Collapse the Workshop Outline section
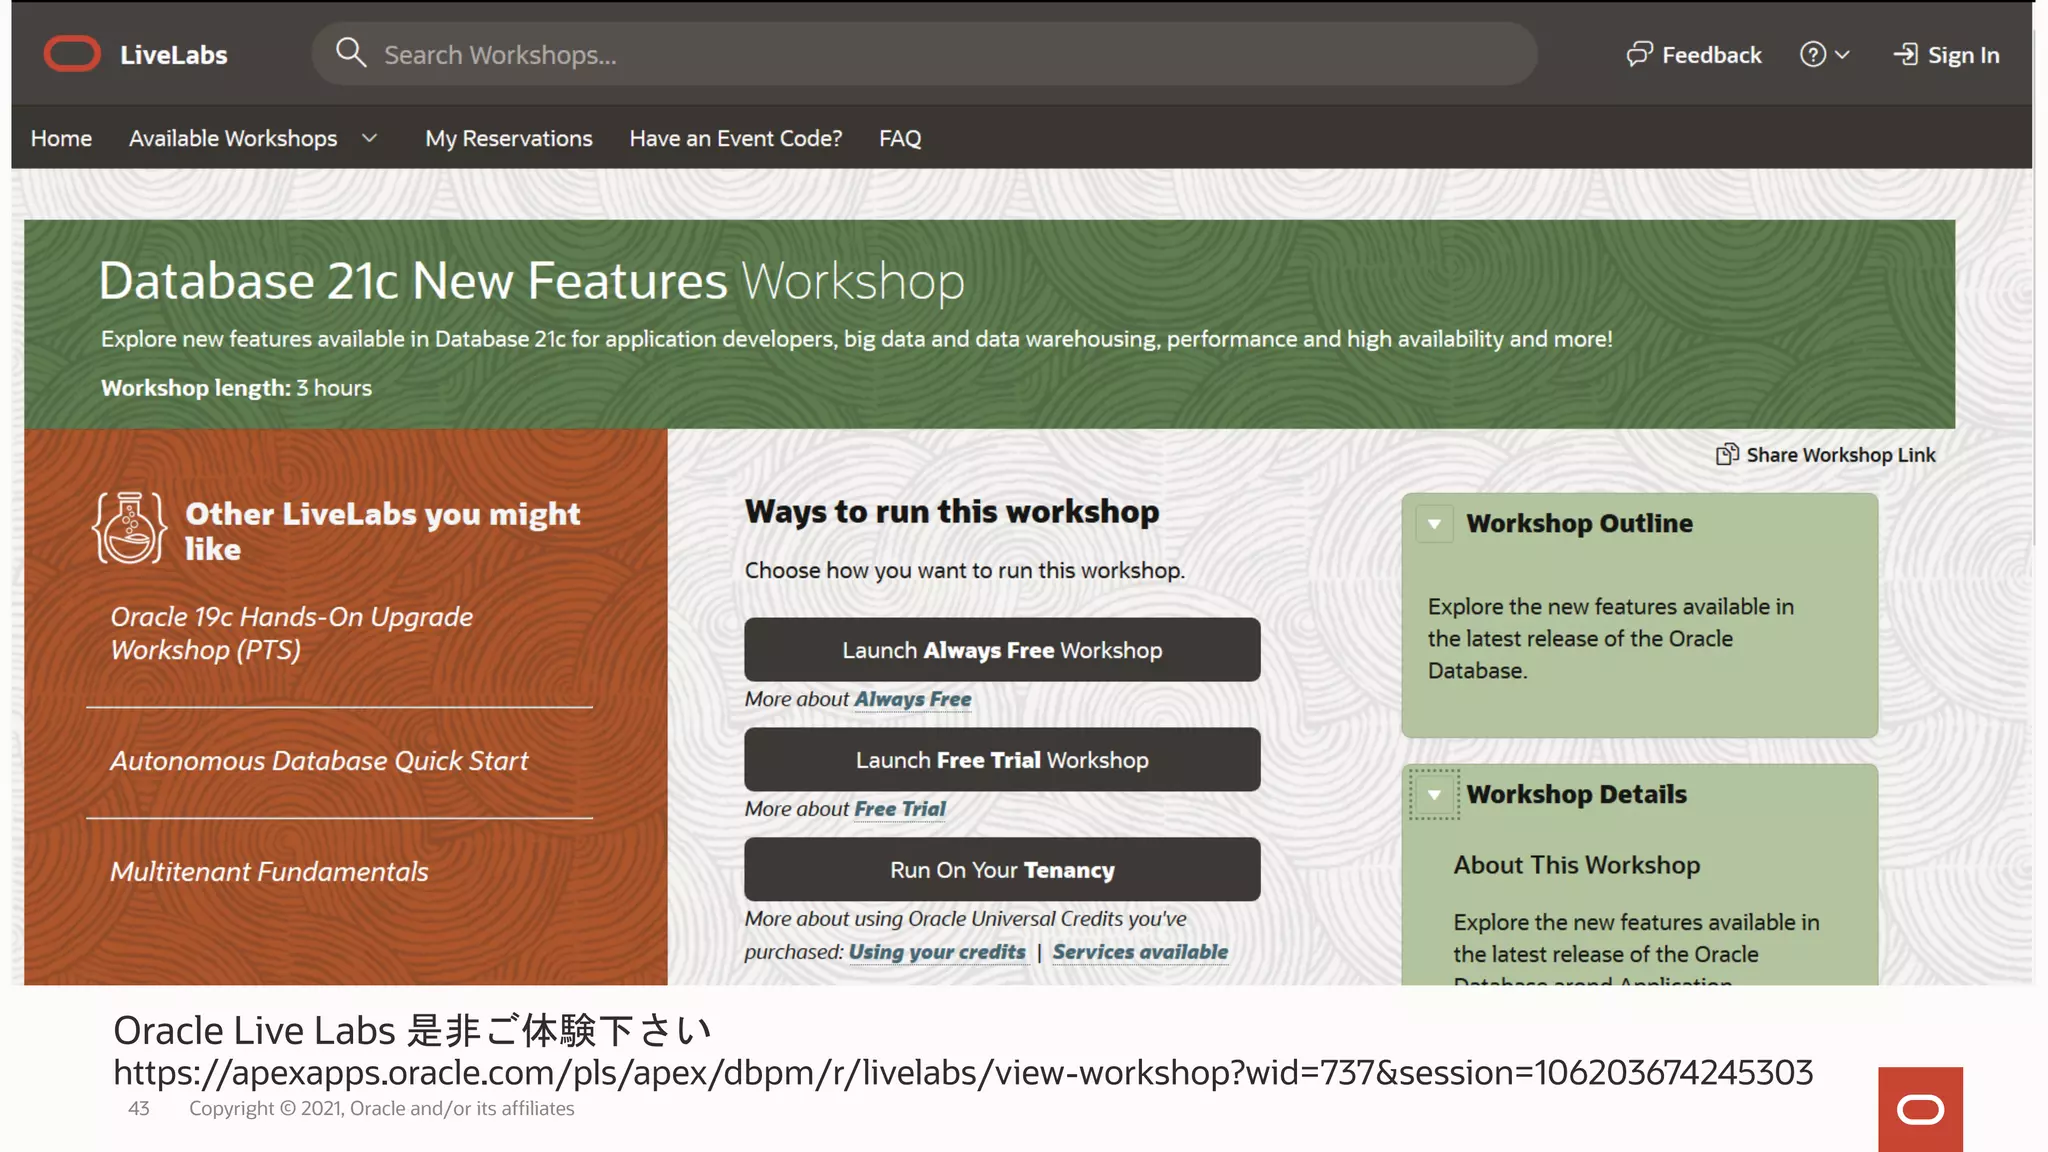Viewport: 2048px width, 1152px height. [1434, 523]
